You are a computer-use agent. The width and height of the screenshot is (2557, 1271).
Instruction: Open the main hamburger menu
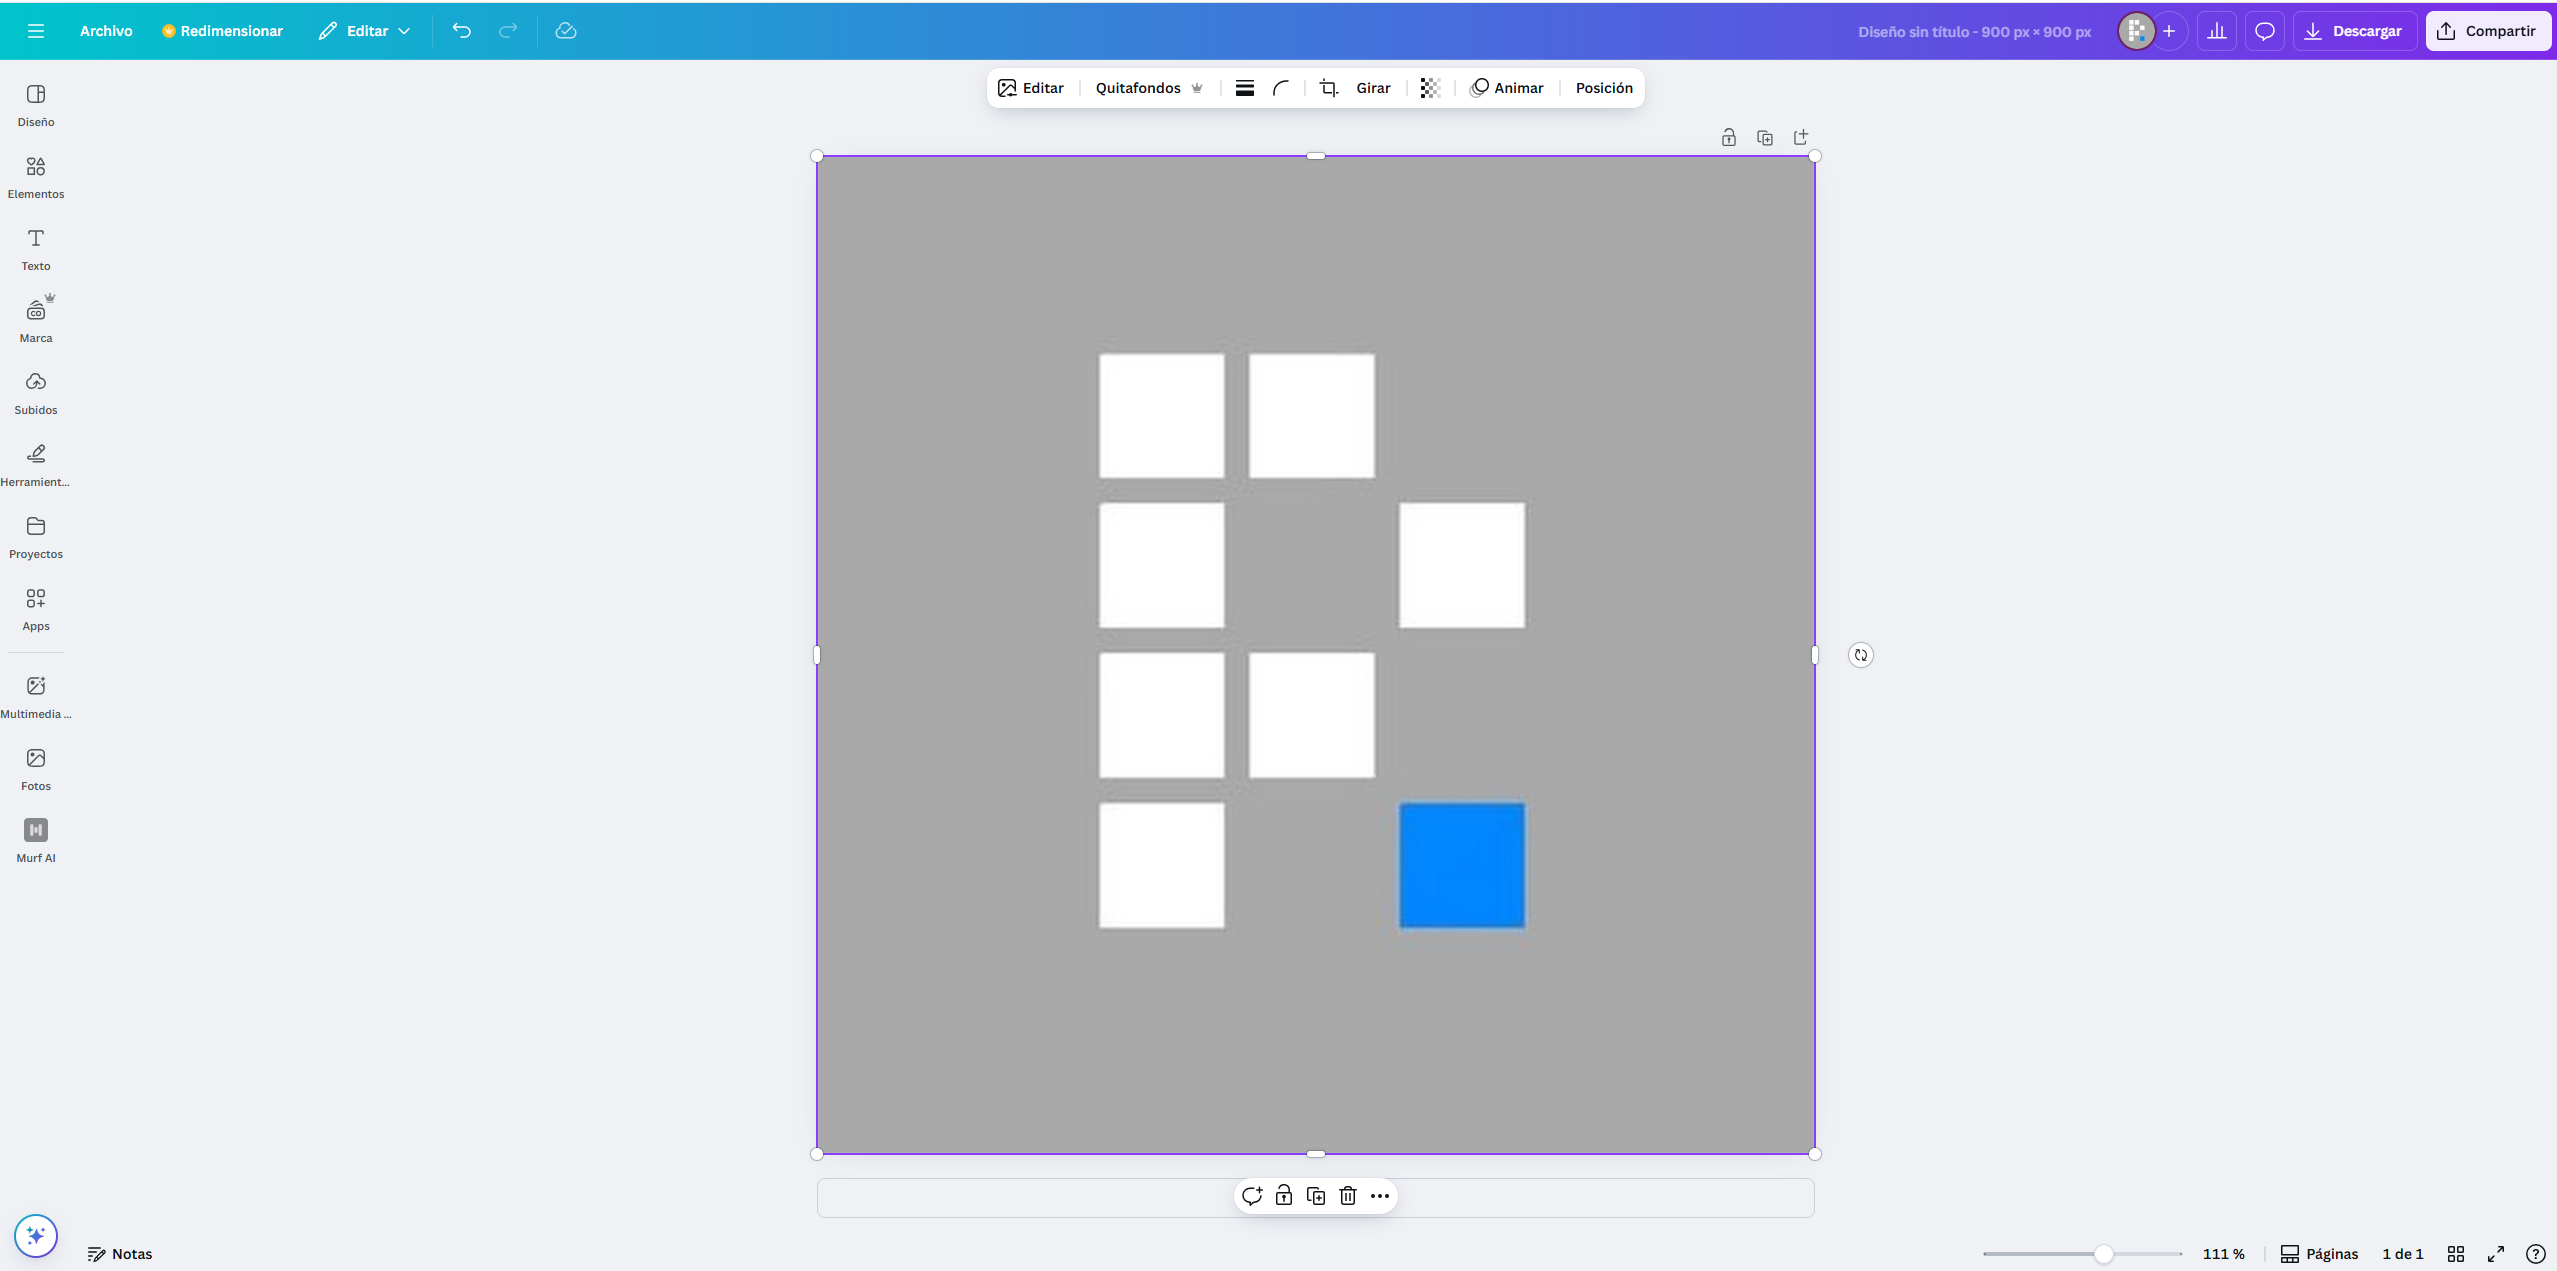(x=36, y=31)
